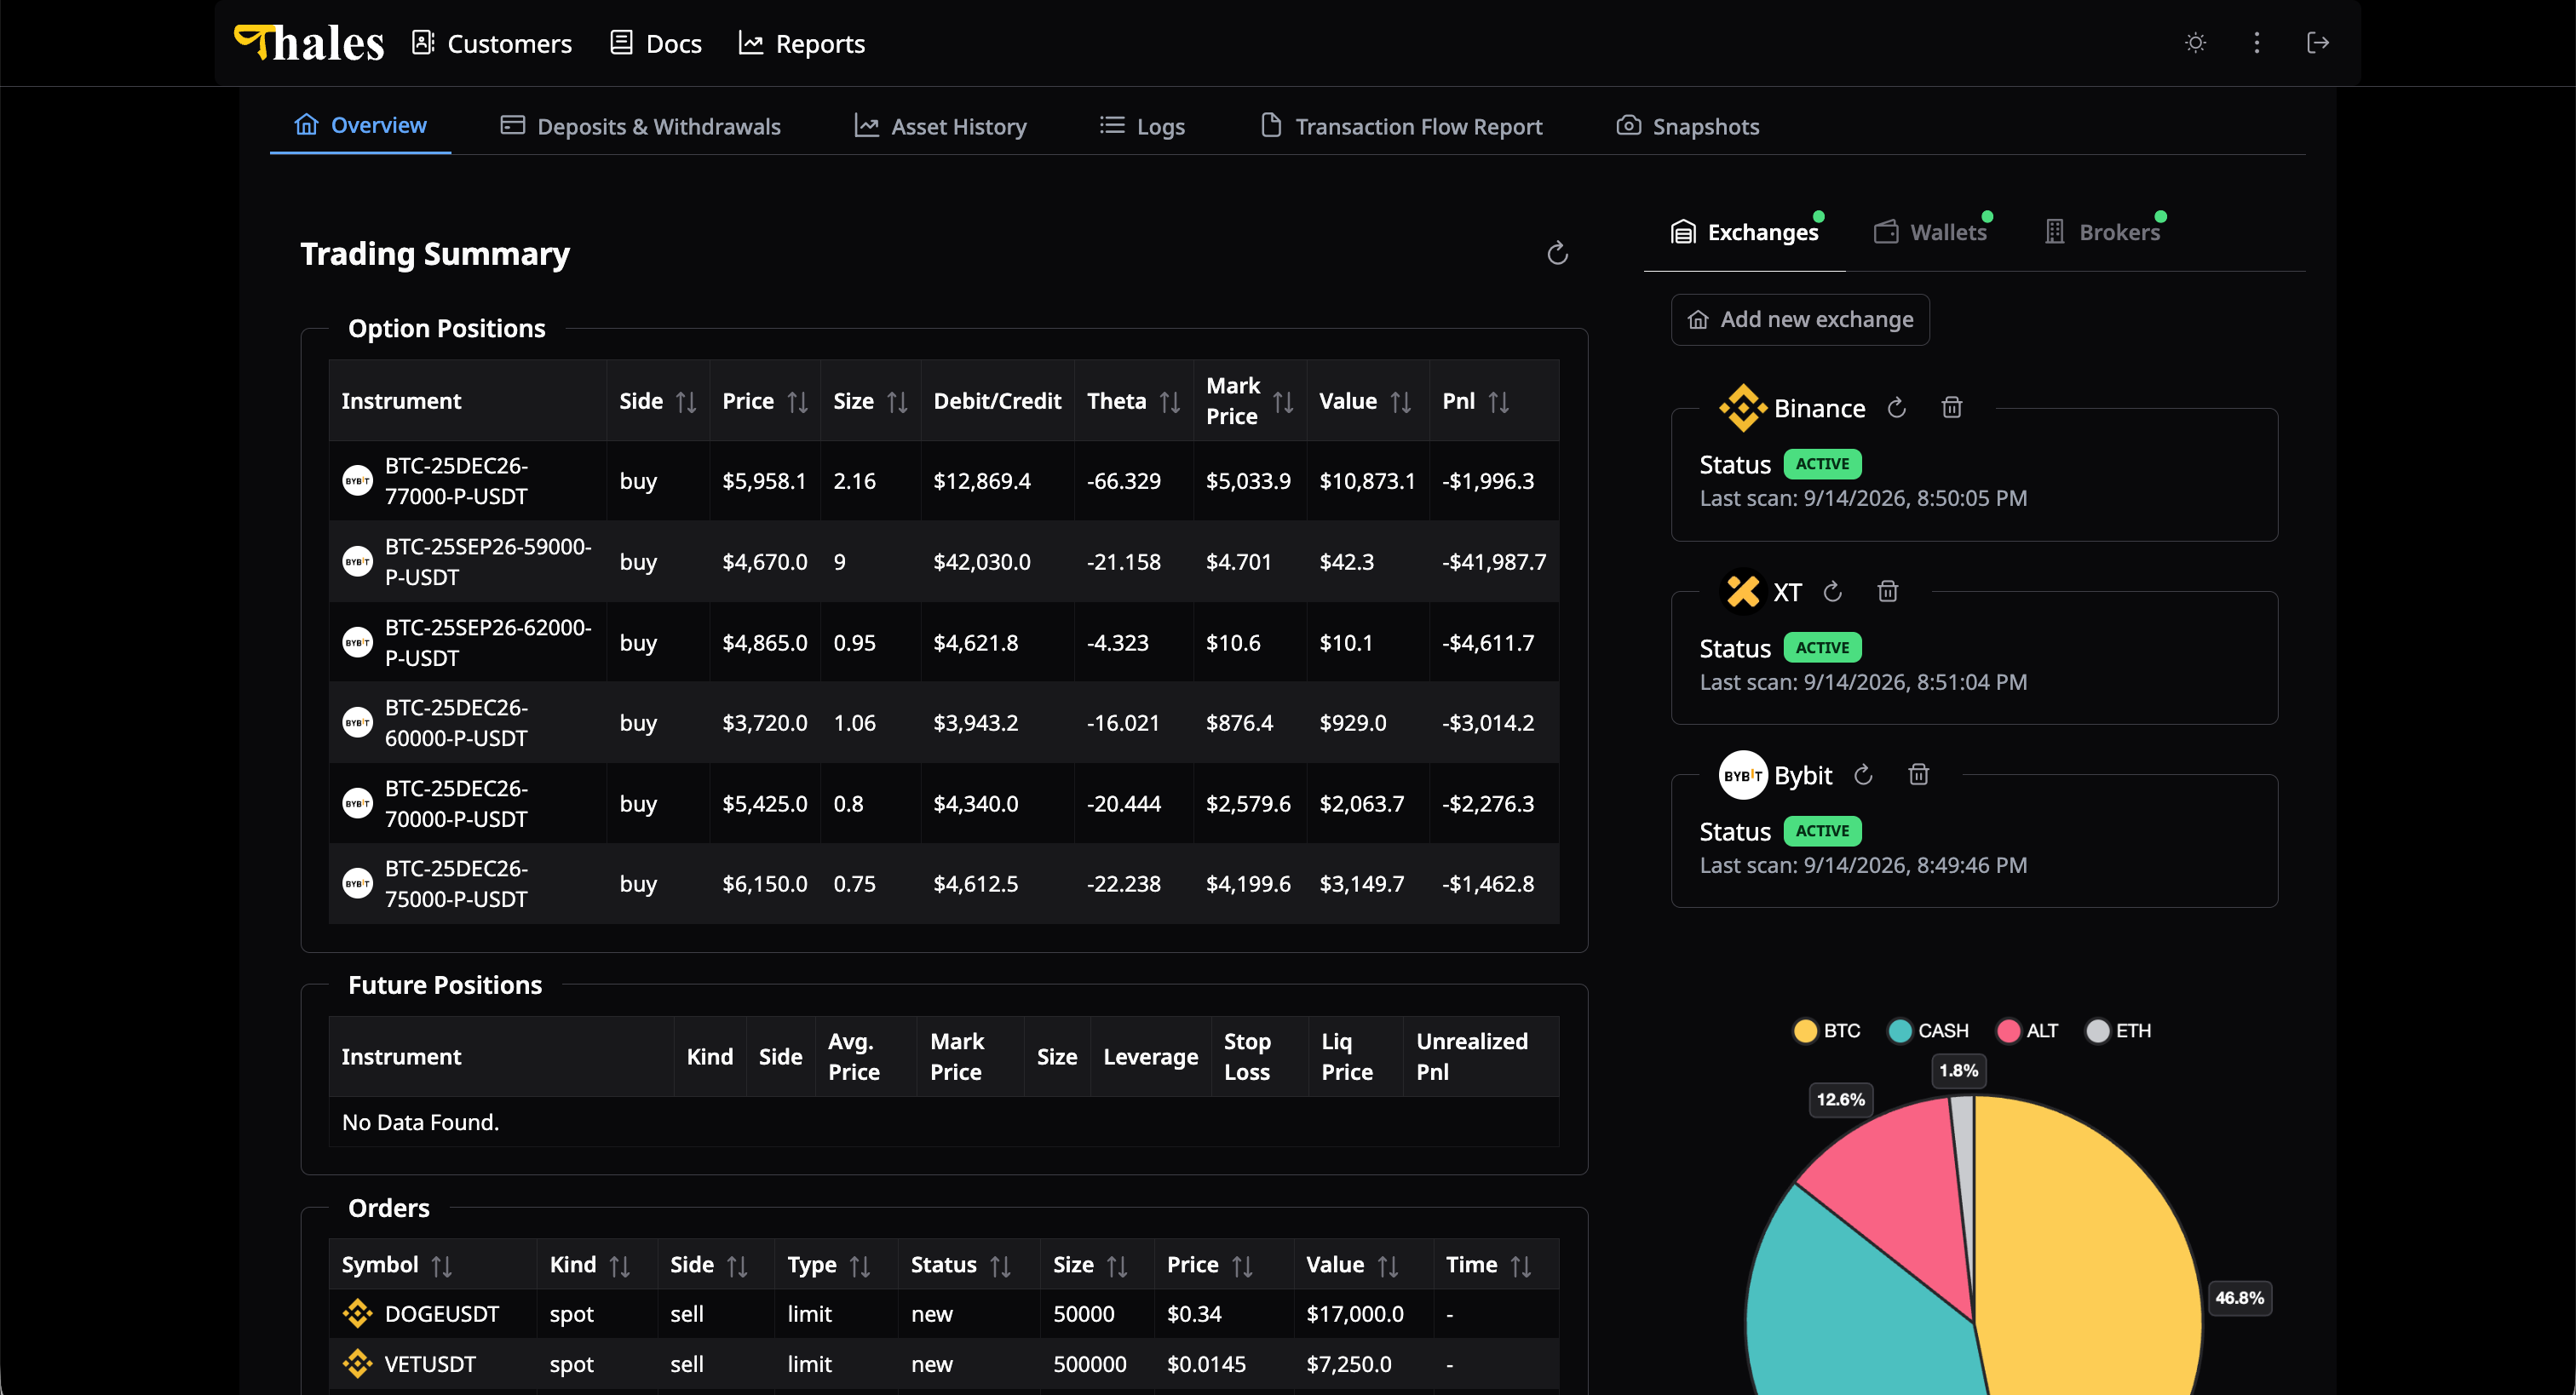Screen dimensions: 2576x1395
Task: Switch to the Wallets panel tab
Action: point(1930,232)
